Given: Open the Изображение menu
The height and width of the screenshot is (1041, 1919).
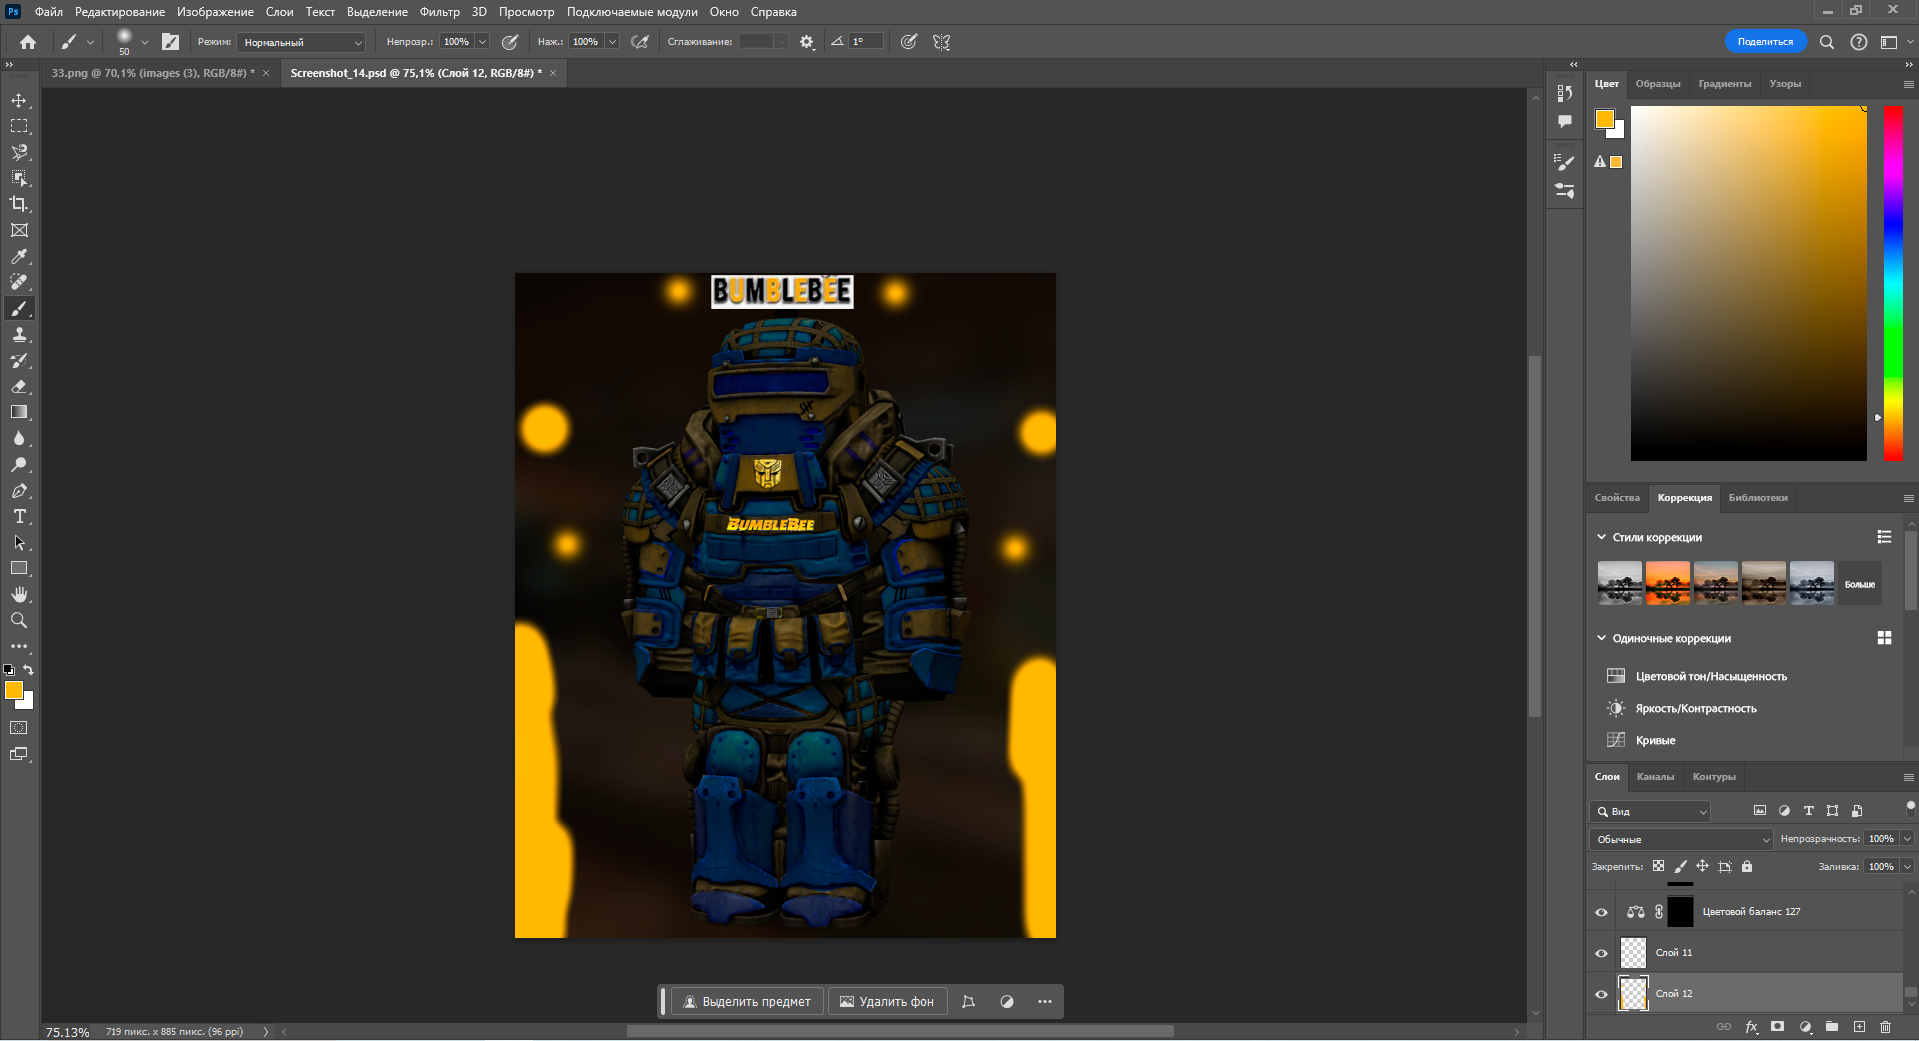Looking at the screenshot, I should point(215,12).
